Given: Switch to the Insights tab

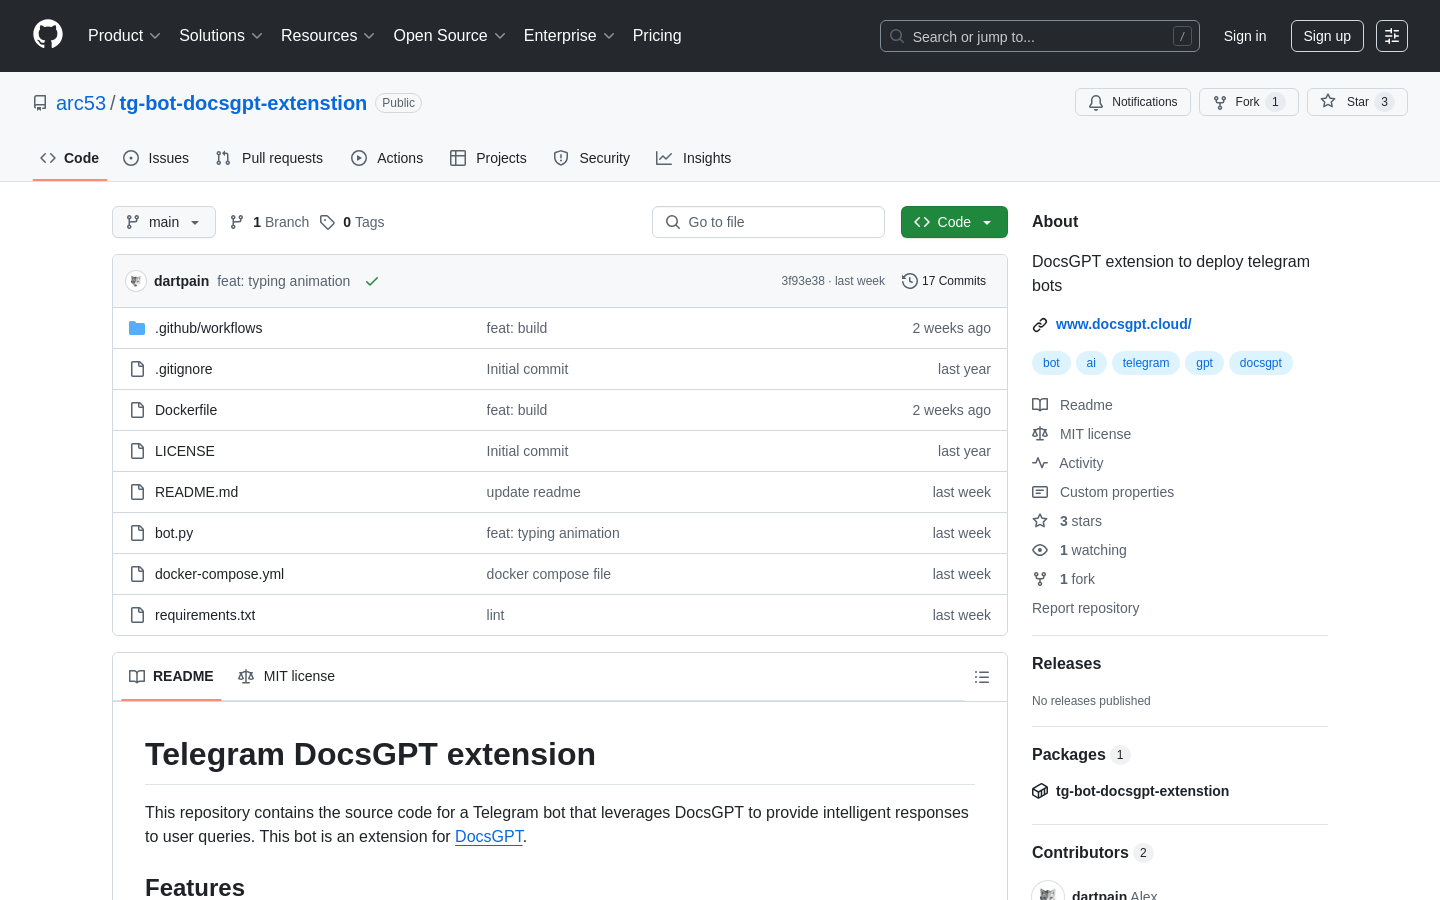Looking at the screenshot, I should (x=694, y=158).
